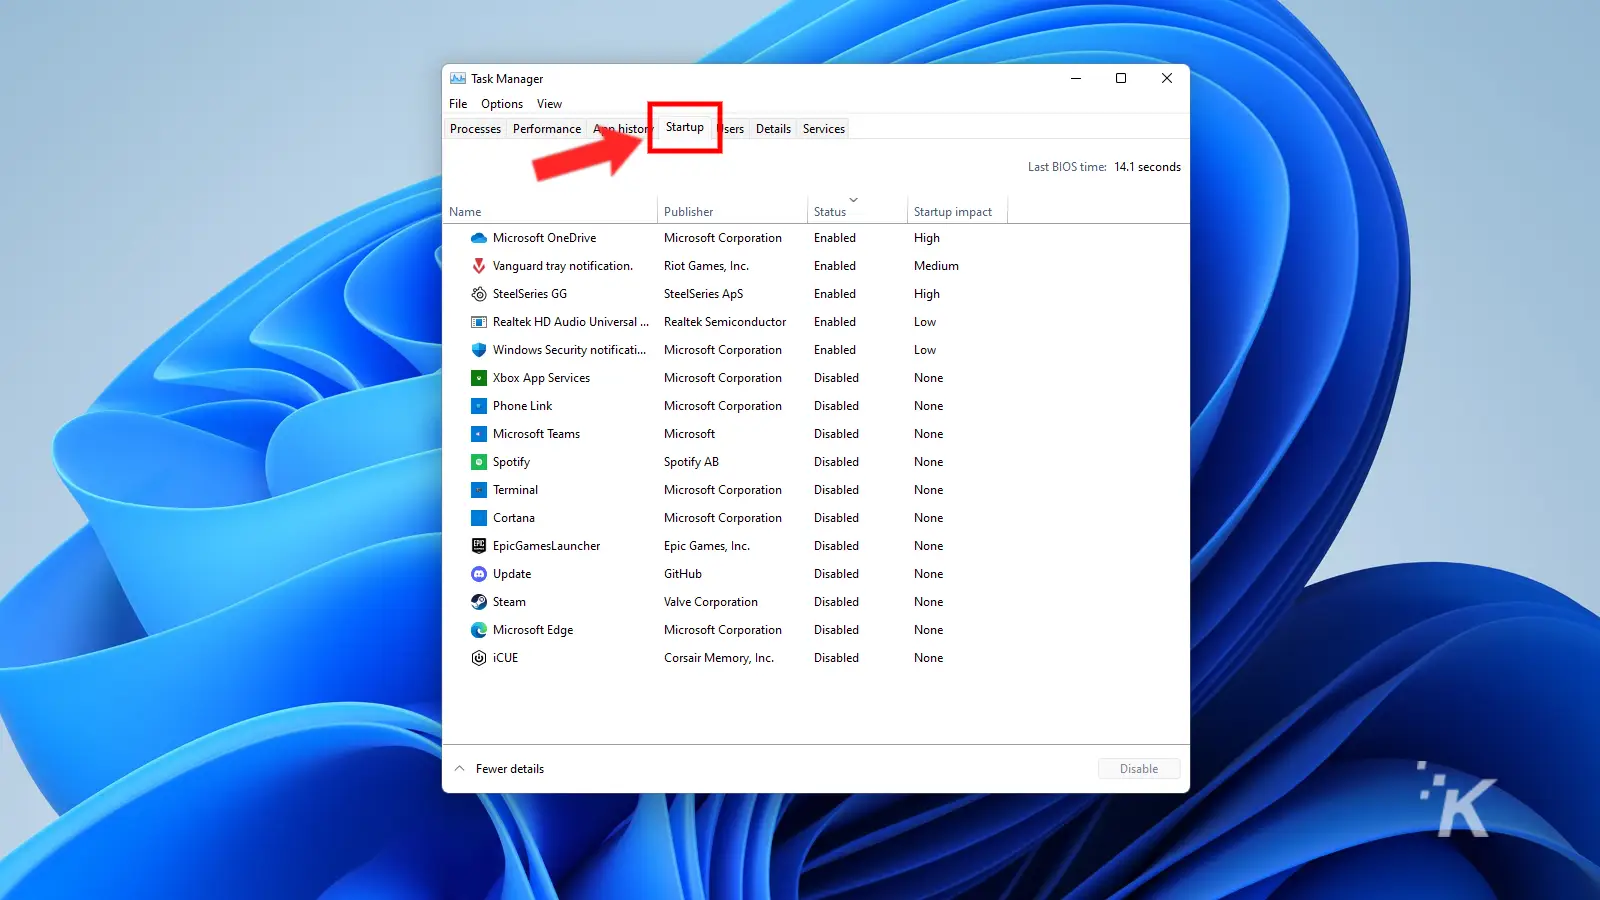Open the Options menu
The image size is (1600, 900).
502,104
